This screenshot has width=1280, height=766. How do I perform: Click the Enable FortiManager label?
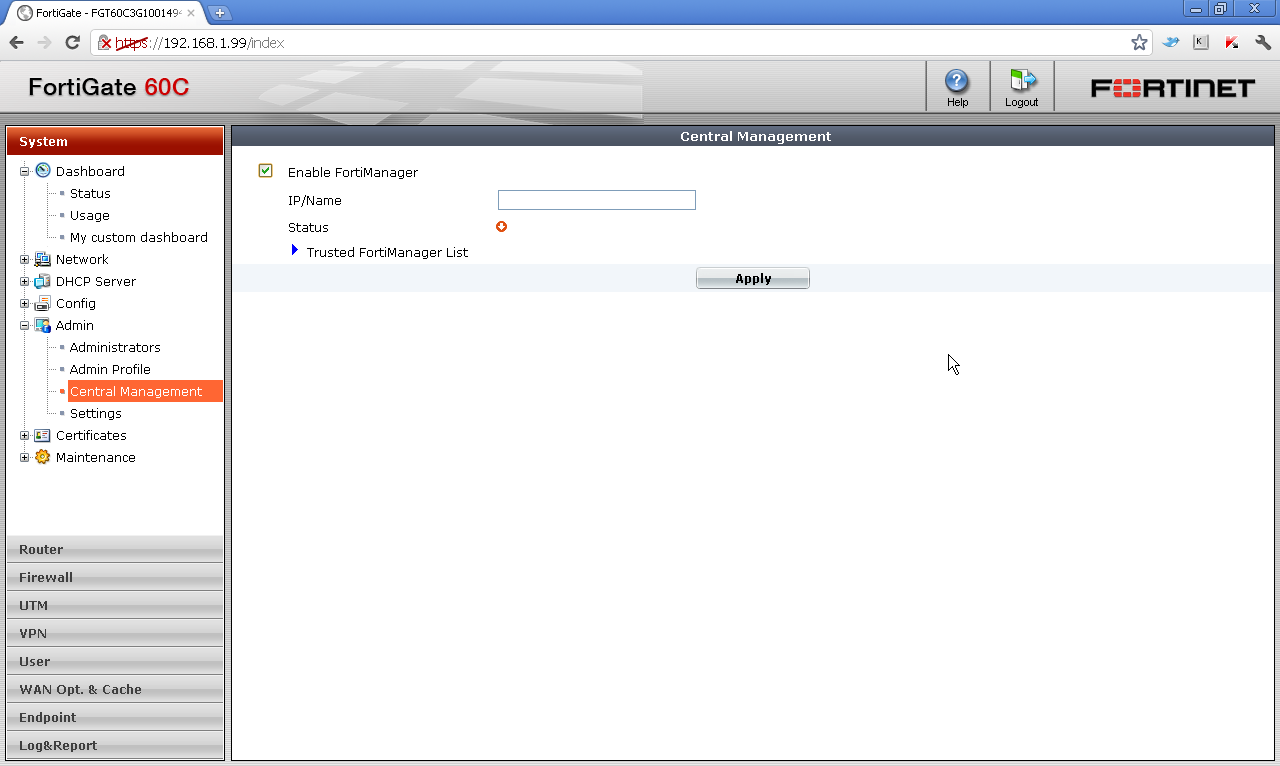tap(353, 172)
